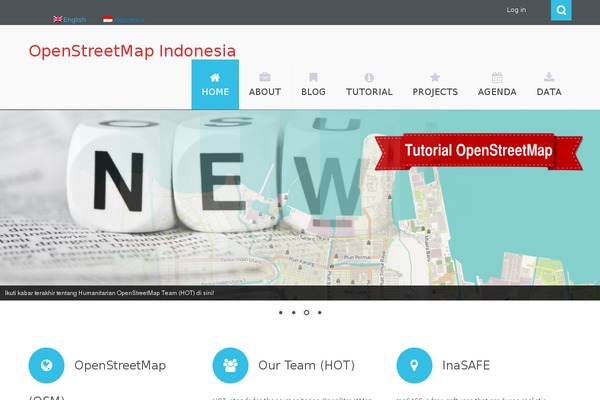Open the AGENDA menu item
Screen dimensions: 600x400
point(497,85)
